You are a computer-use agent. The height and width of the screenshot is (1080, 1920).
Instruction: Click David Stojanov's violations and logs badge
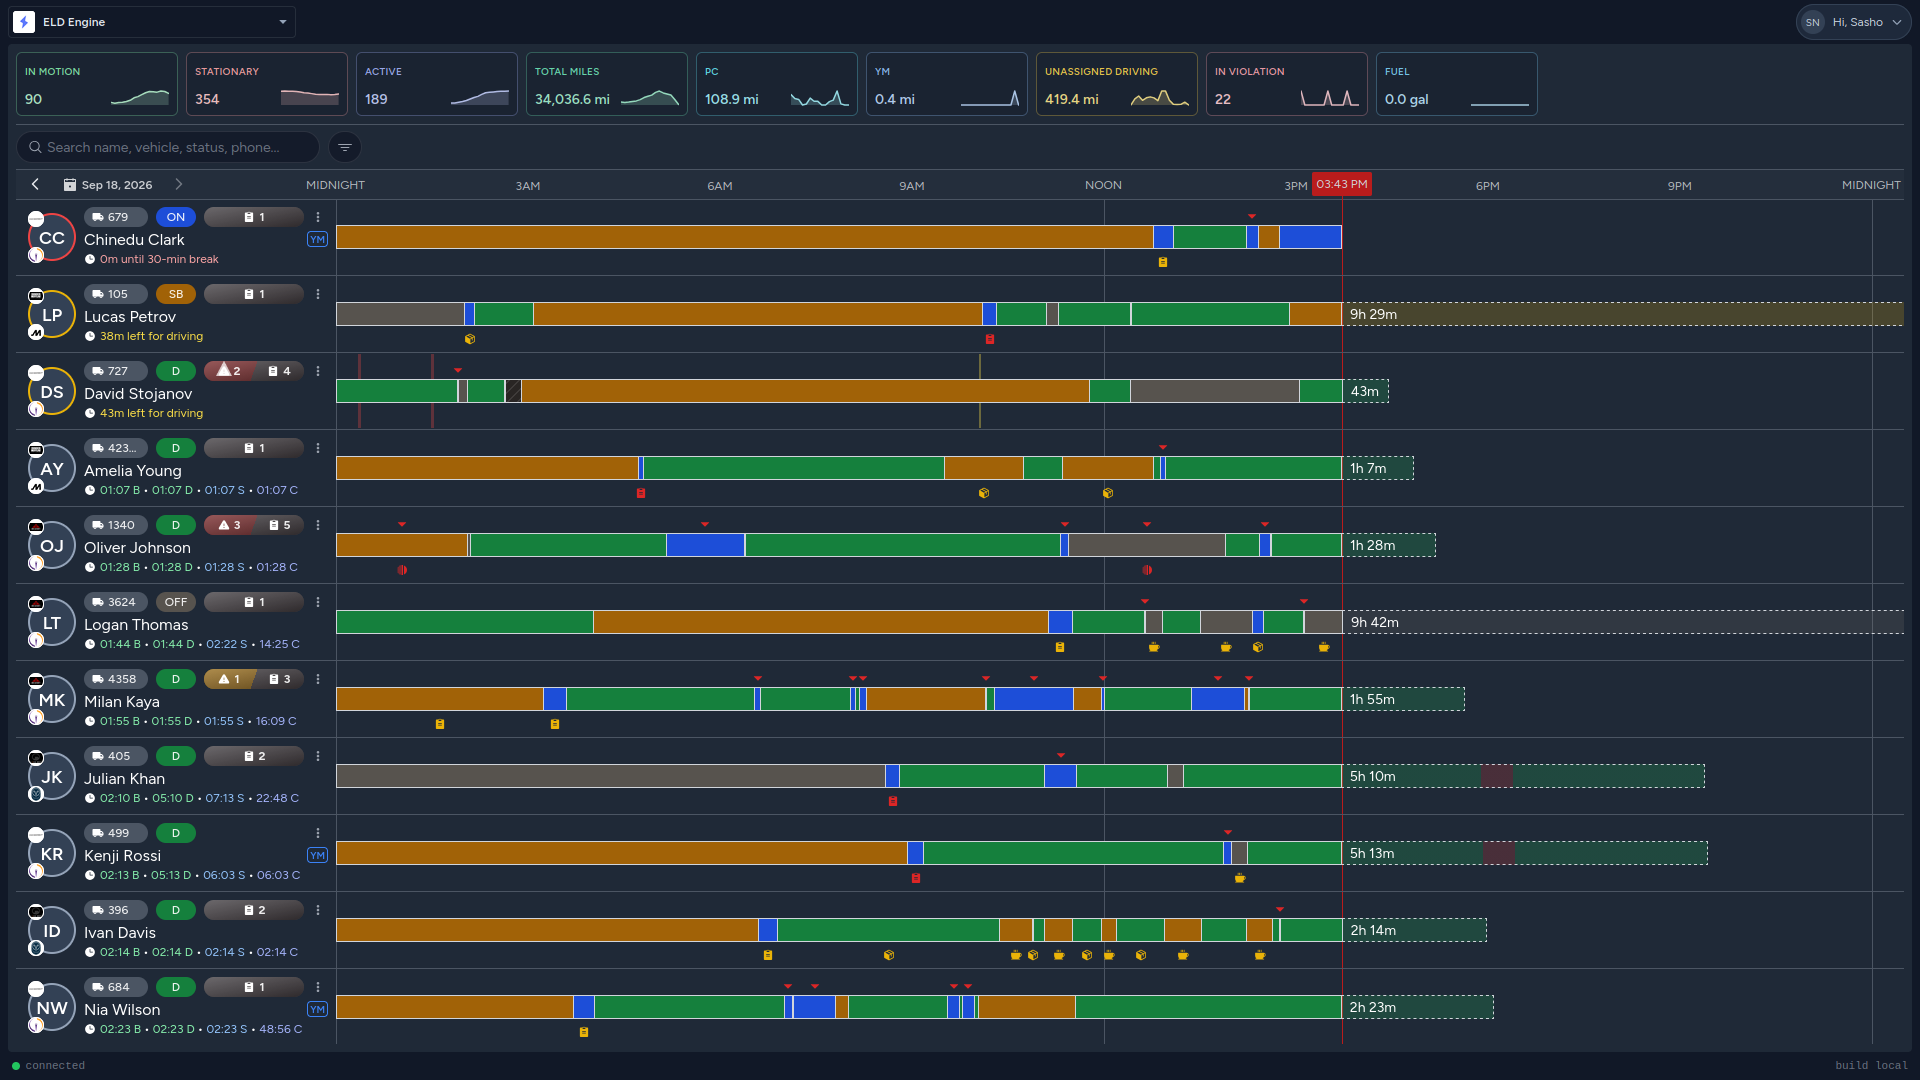pos(254,371)
